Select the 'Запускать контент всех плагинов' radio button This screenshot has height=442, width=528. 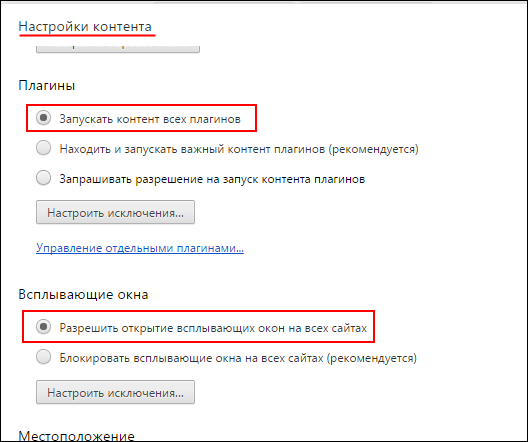pyautogui.click(x=43, y=118)
